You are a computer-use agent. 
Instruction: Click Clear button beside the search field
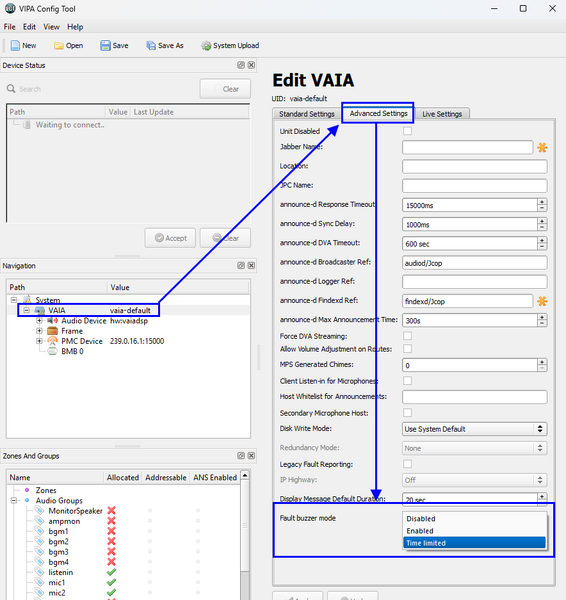pos(225,89)
